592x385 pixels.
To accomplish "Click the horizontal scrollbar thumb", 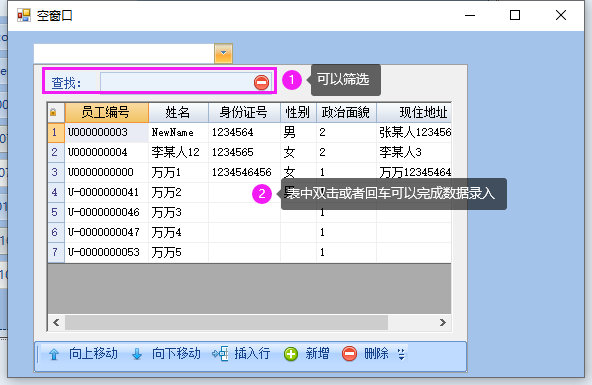I will (x=226, y=322).
